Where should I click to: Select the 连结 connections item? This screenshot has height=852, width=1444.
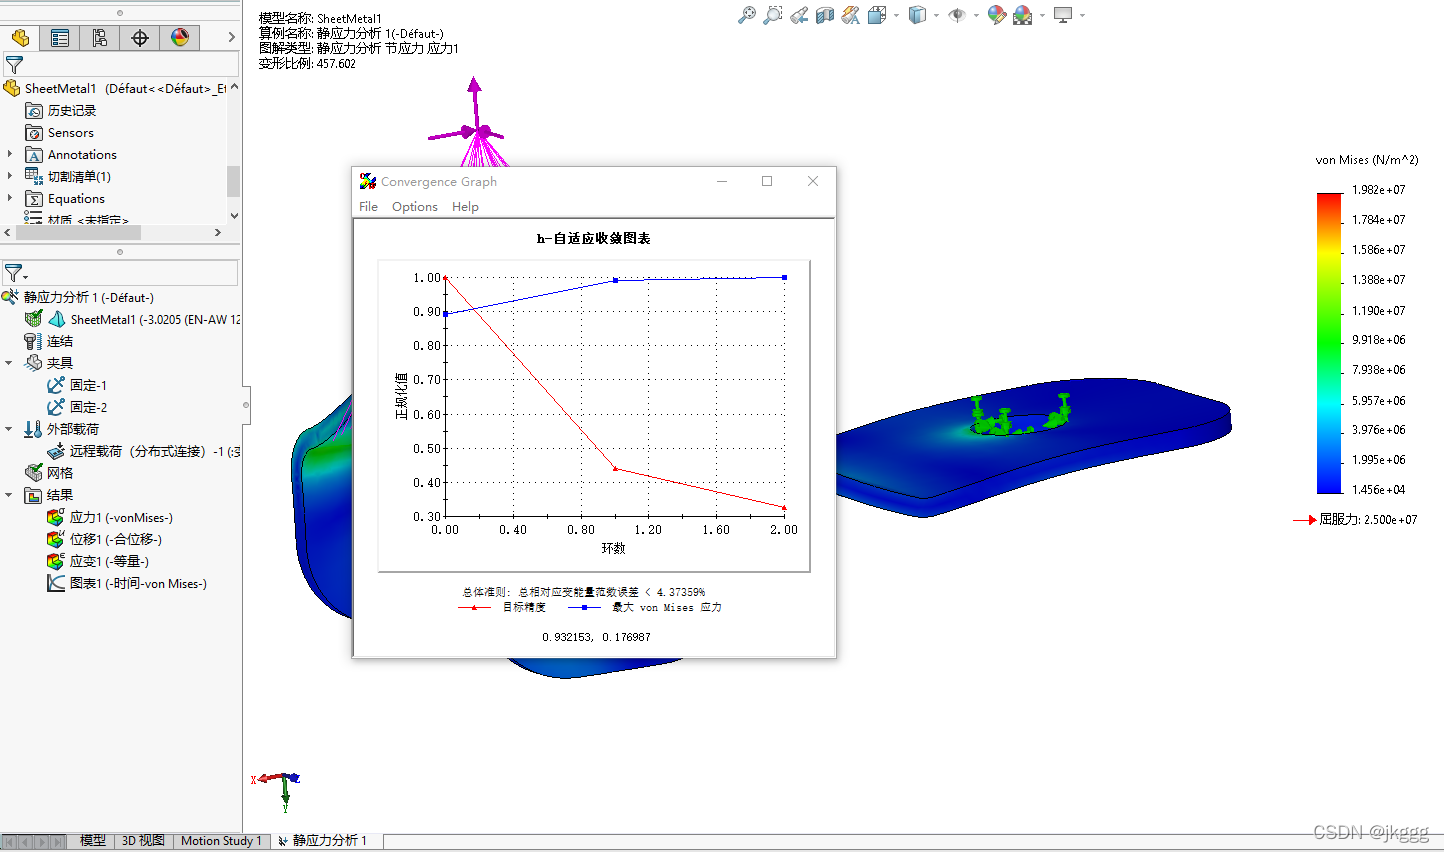[49, 341]
